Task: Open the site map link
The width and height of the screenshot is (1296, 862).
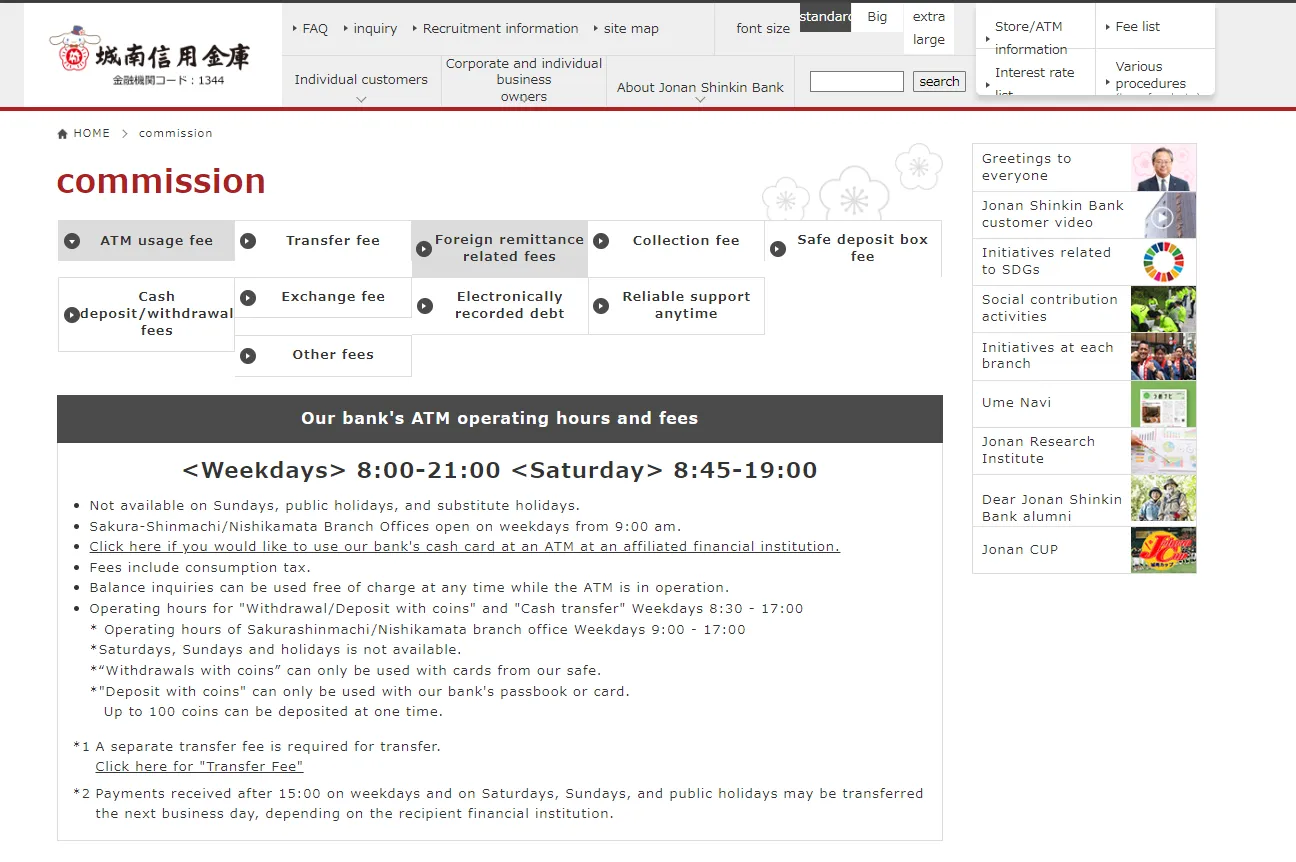Action: click(631, 29)
